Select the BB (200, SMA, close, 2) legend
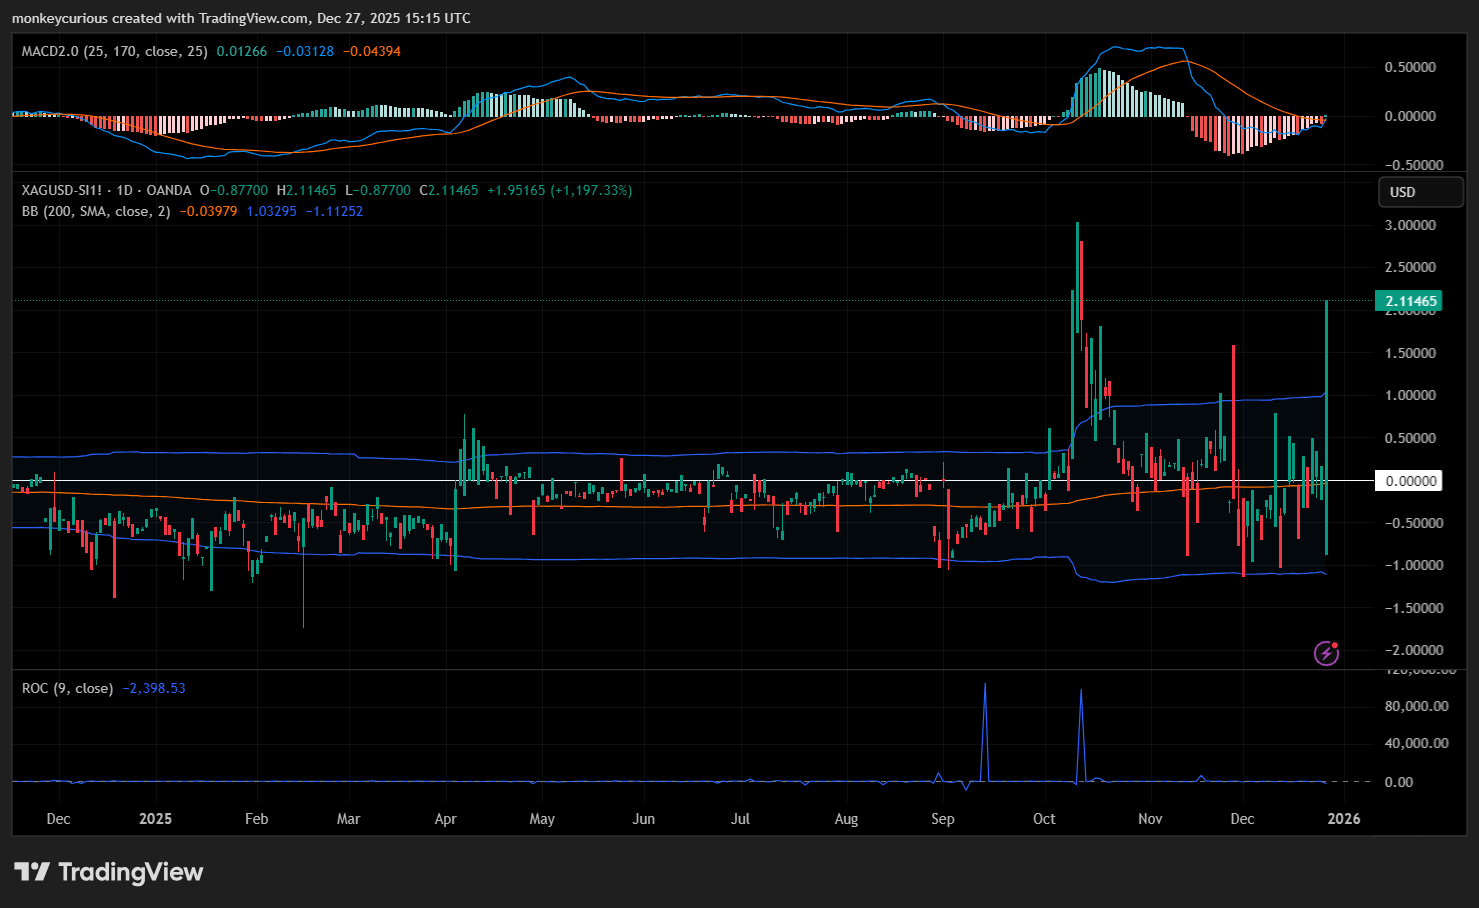The height and width of the screenshot is (908, 1479). coord(96,211)
